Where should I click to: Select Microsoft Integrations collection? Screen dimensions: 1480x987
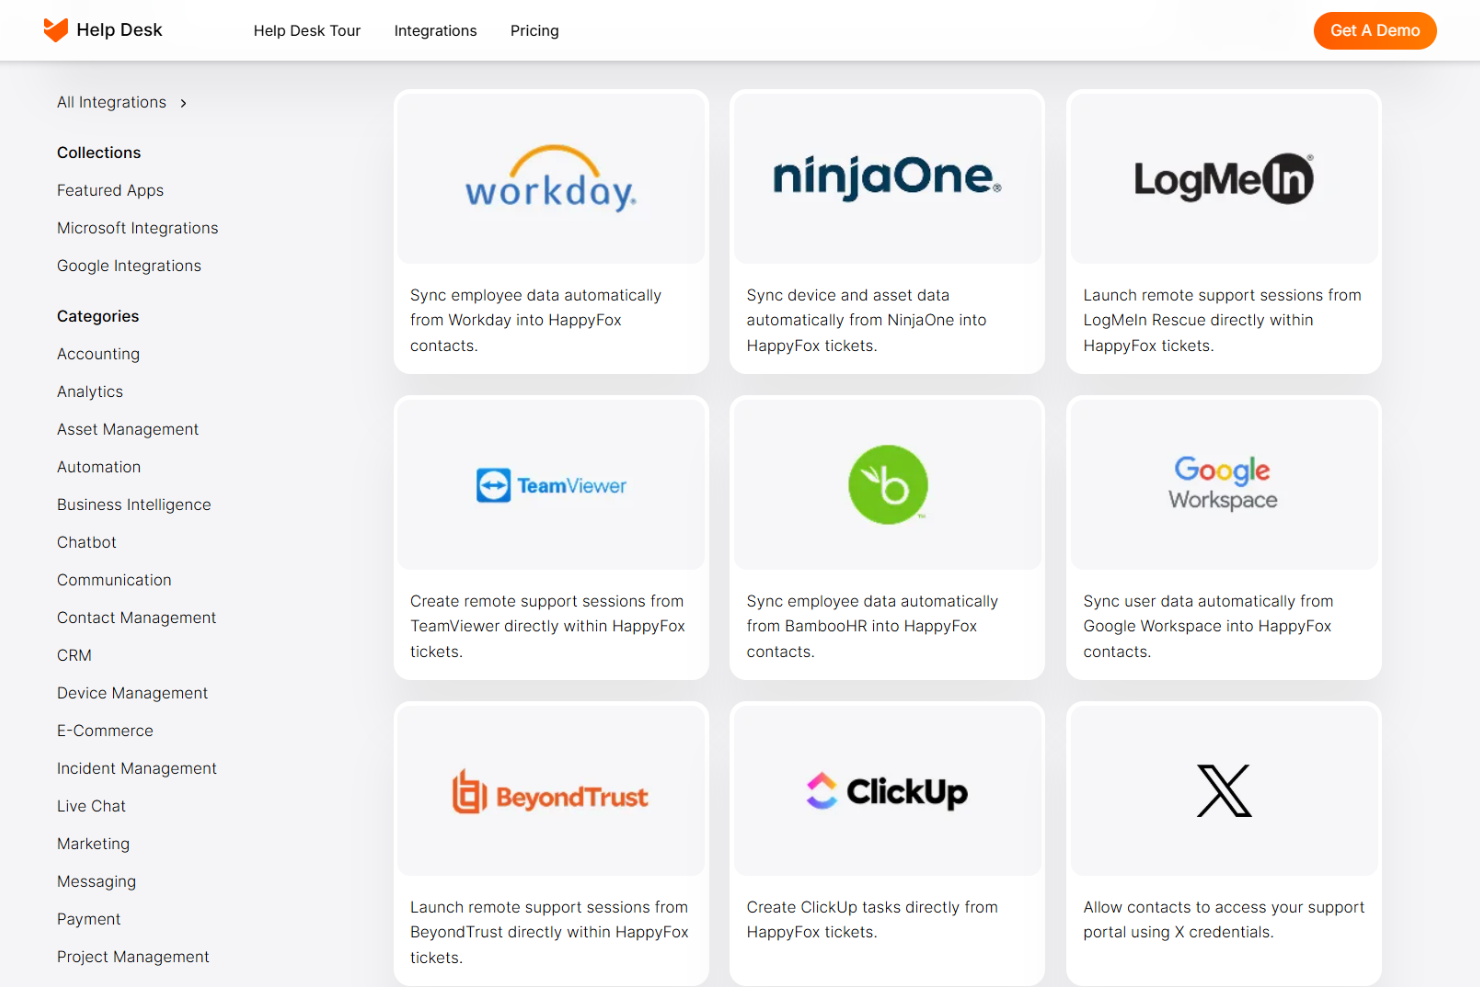(137, 227)
